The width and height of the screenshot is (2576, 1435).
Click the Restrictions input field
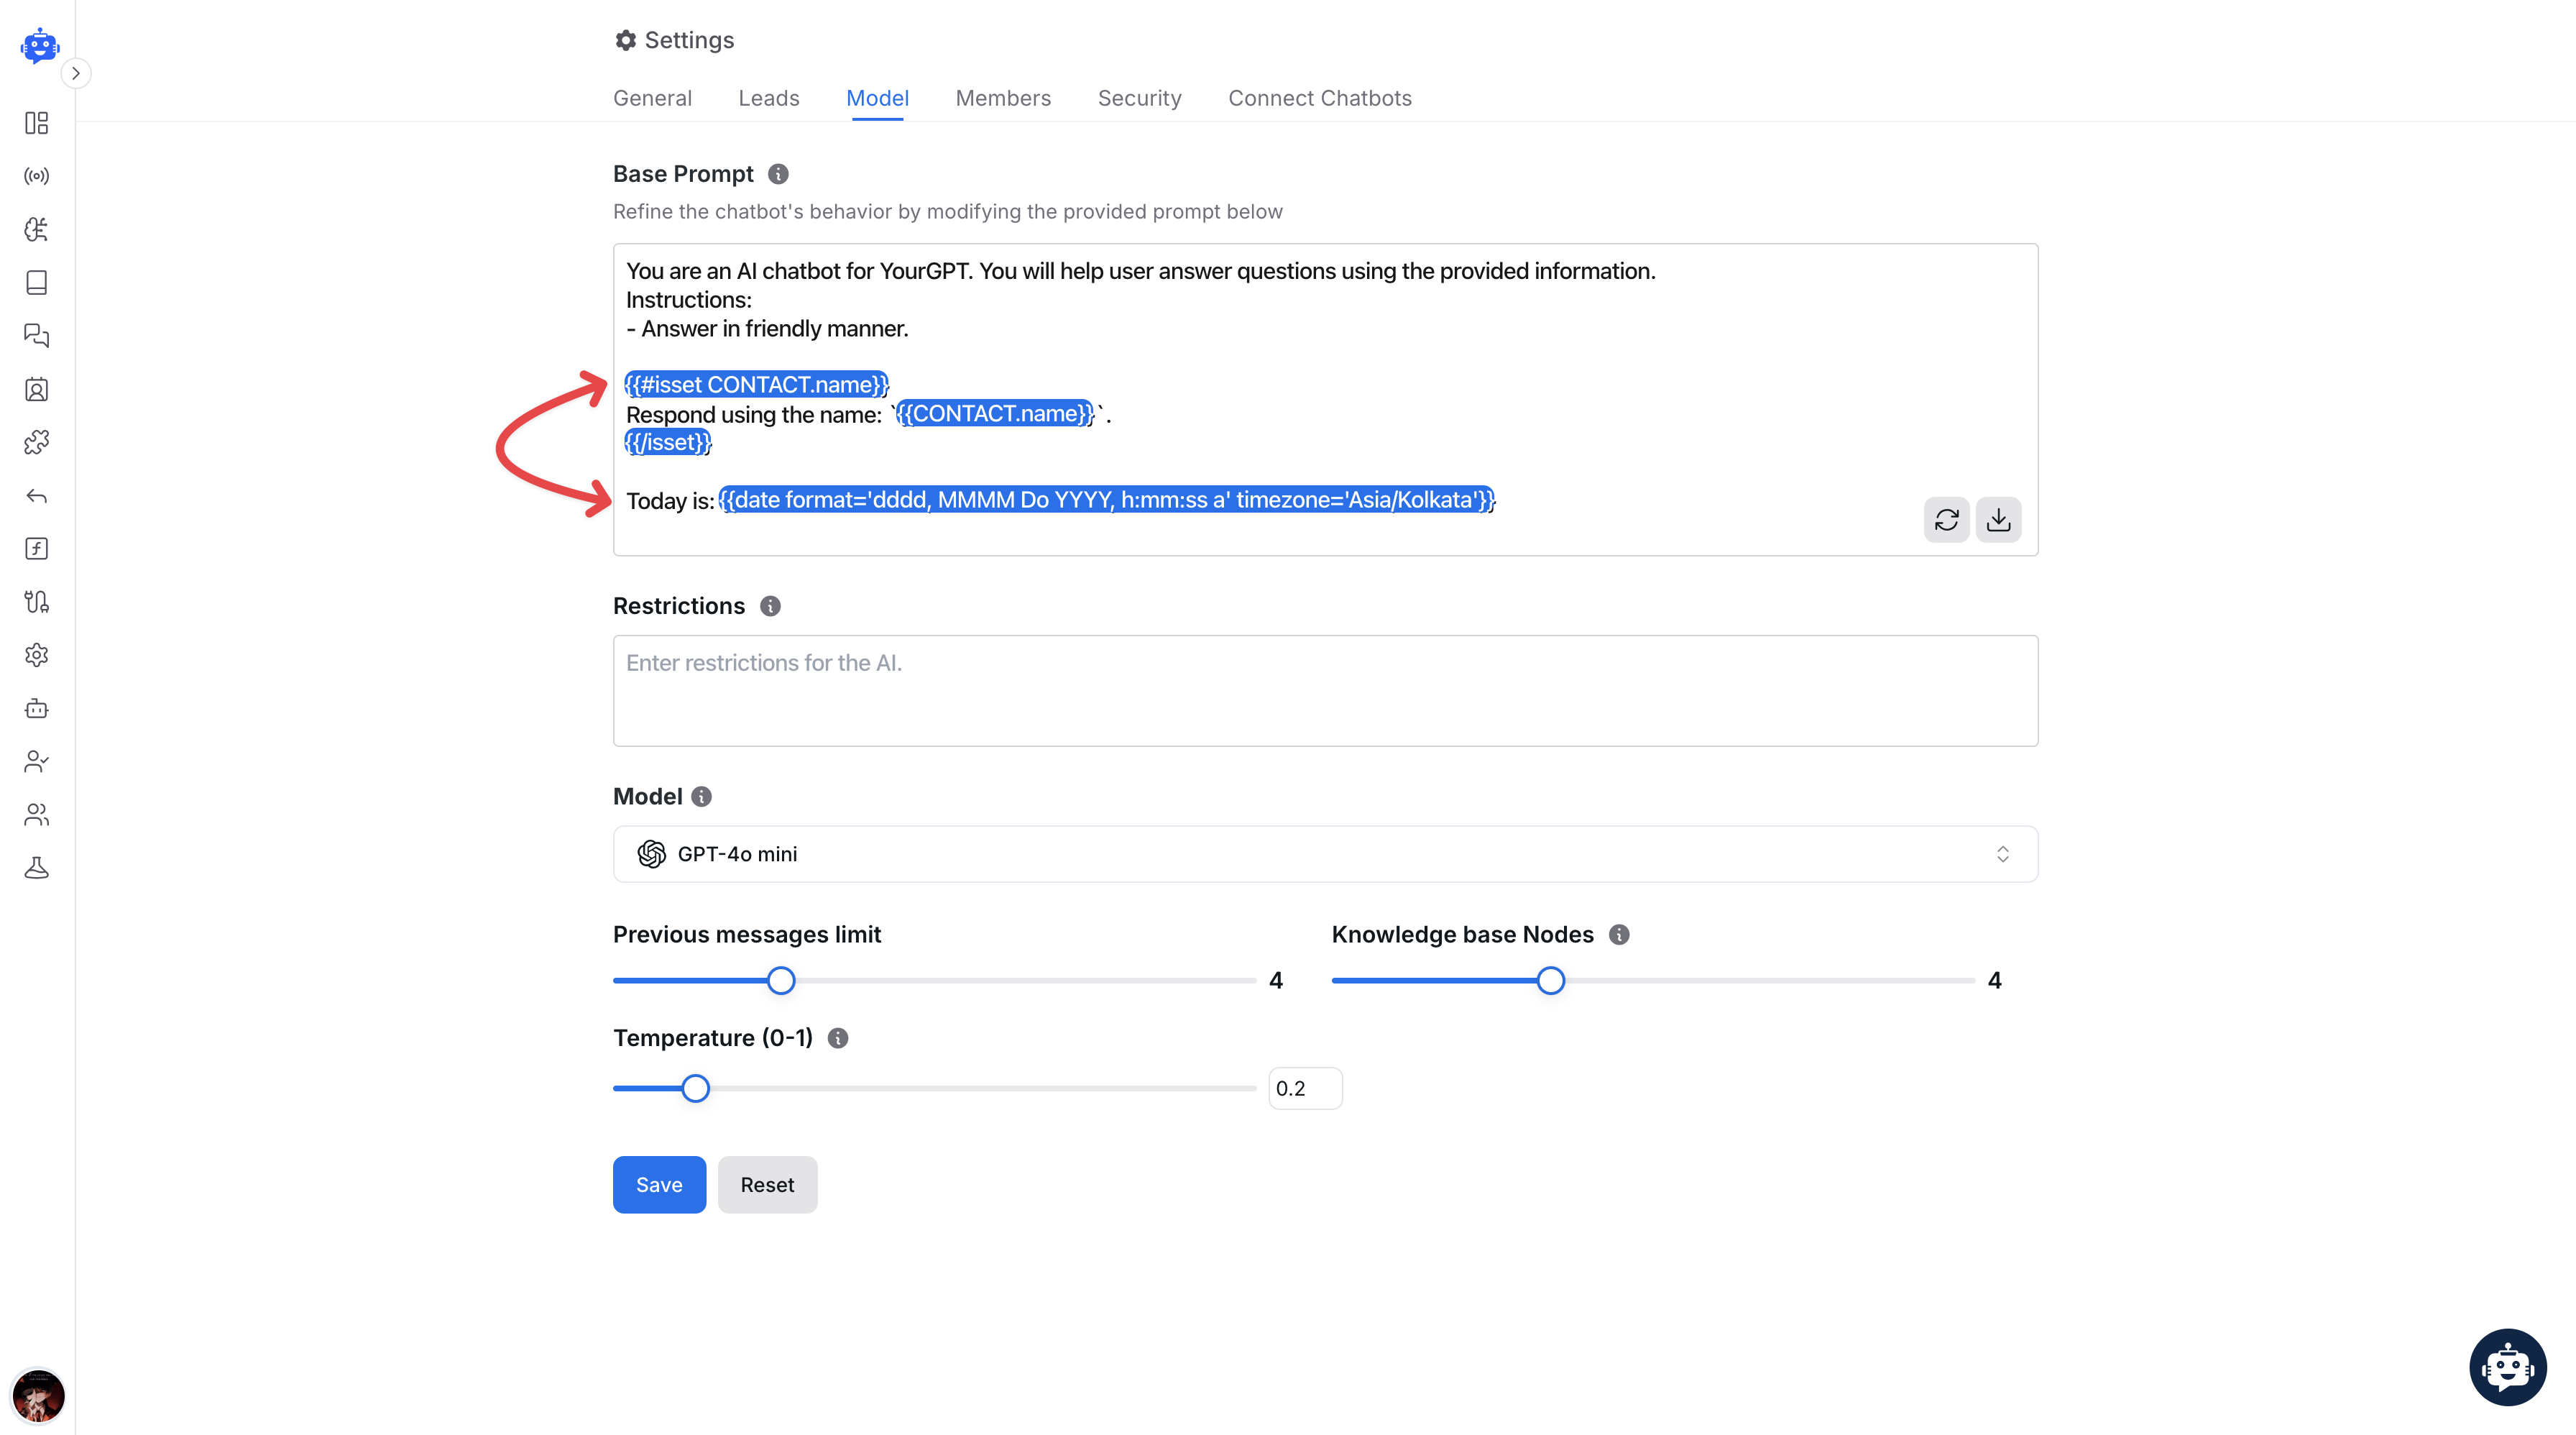(x=1325, y=690)
